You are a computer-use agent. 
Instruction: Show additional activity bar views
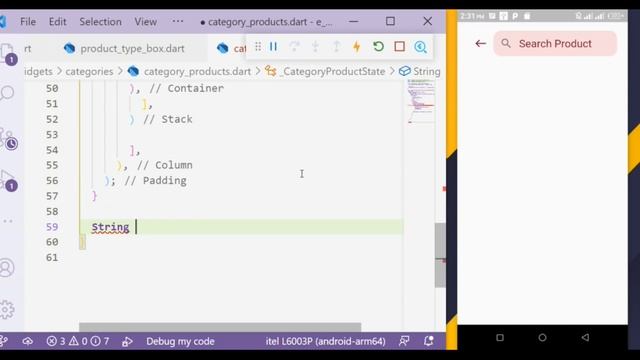8,221
